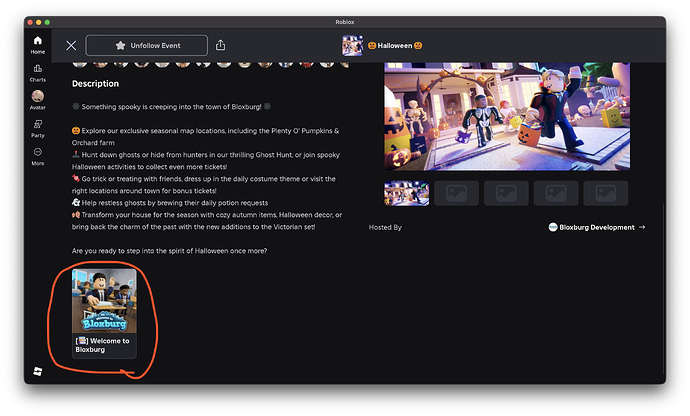Open the More menu in sidebar

click(x=37, y=156)
